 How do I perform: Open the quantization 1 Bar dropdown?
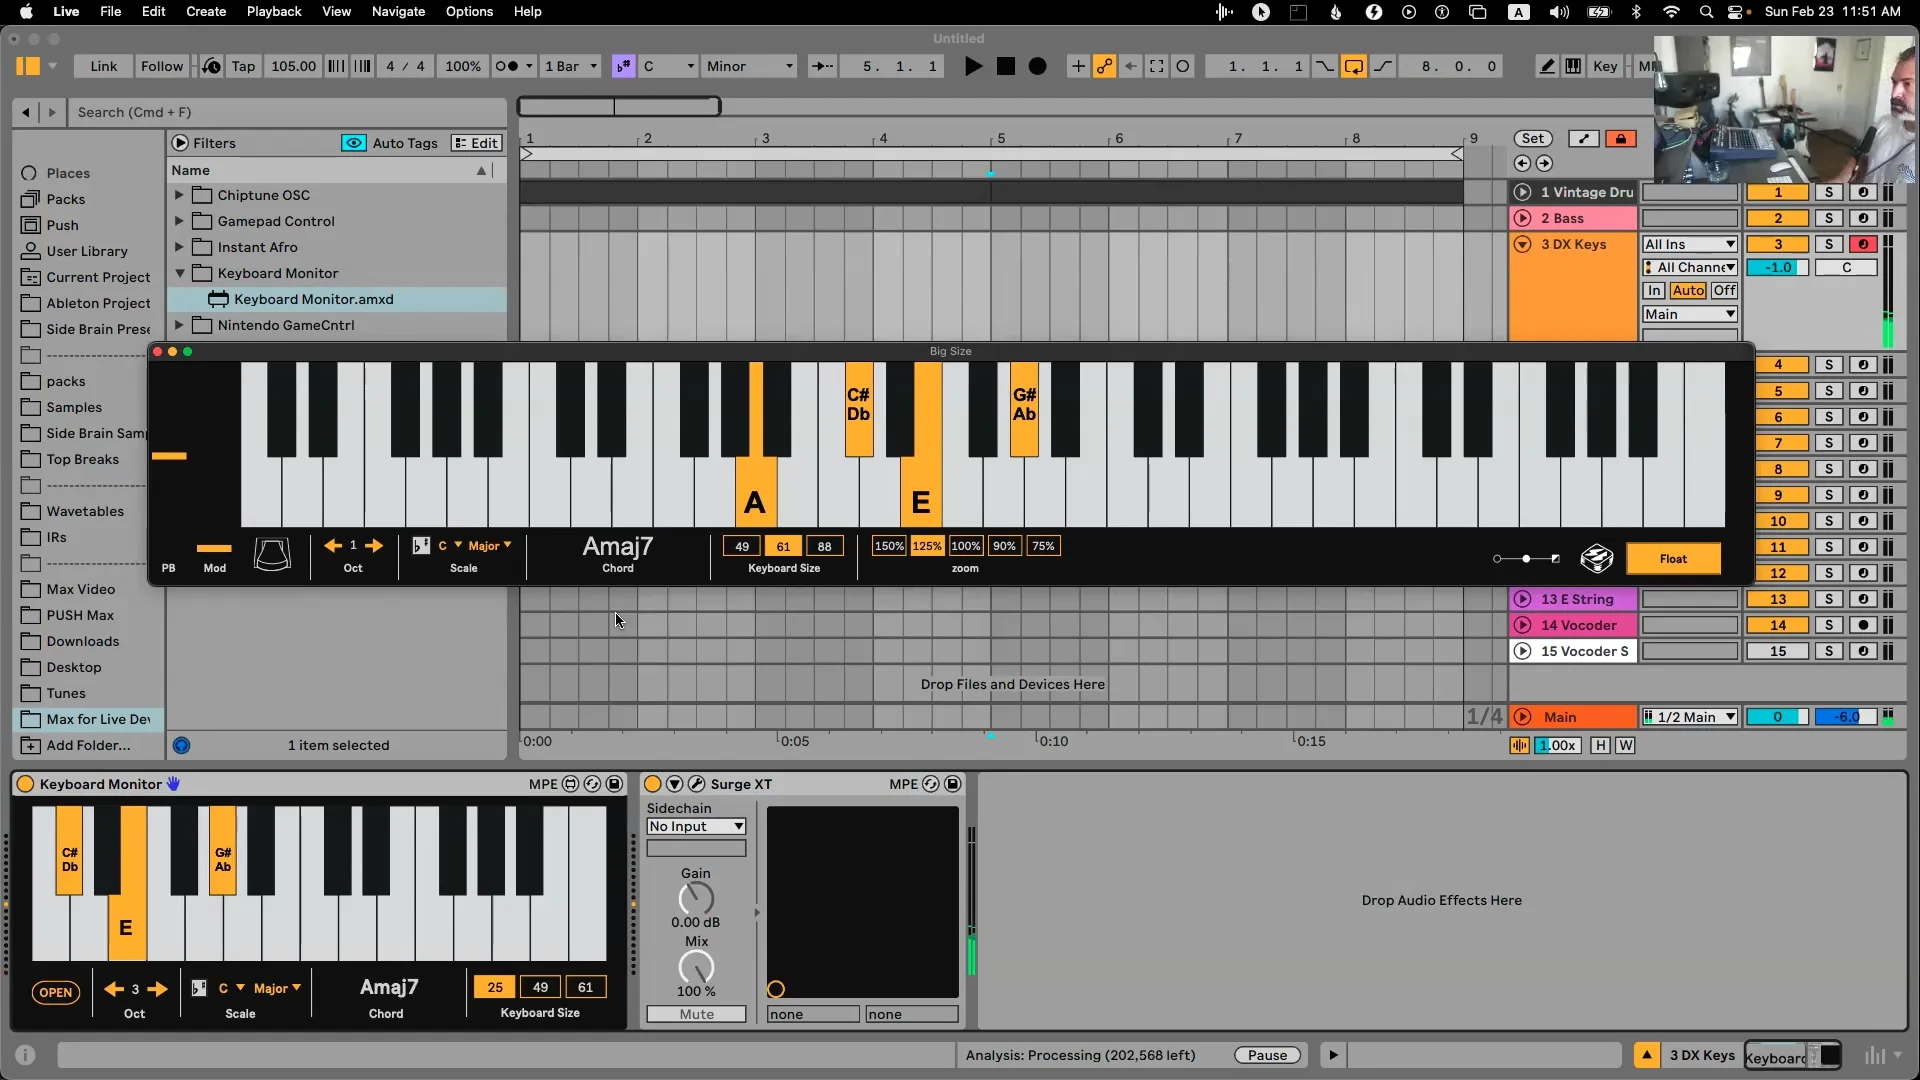click(x=571, y=66)
